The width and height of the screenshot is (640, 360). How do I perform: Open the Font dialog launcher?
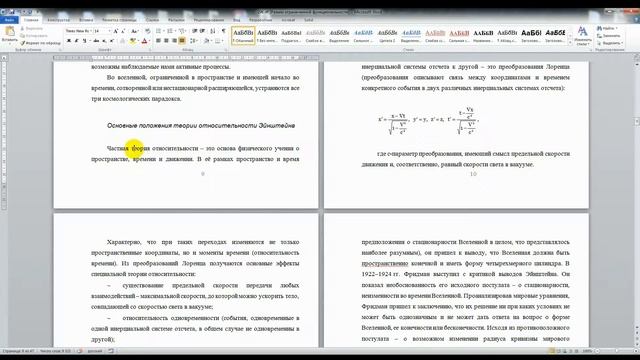click(150, 50)
